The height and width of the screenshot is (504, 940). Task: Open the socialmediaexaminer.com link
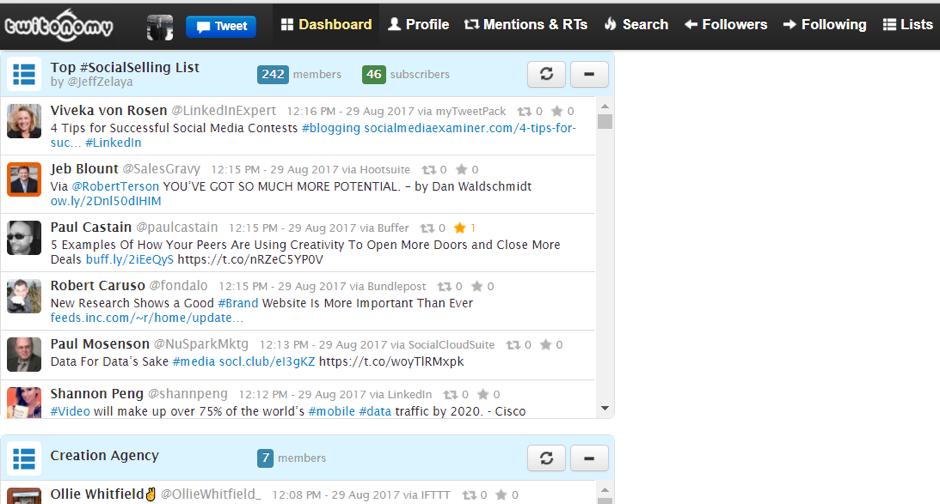[x=470, y=128]
